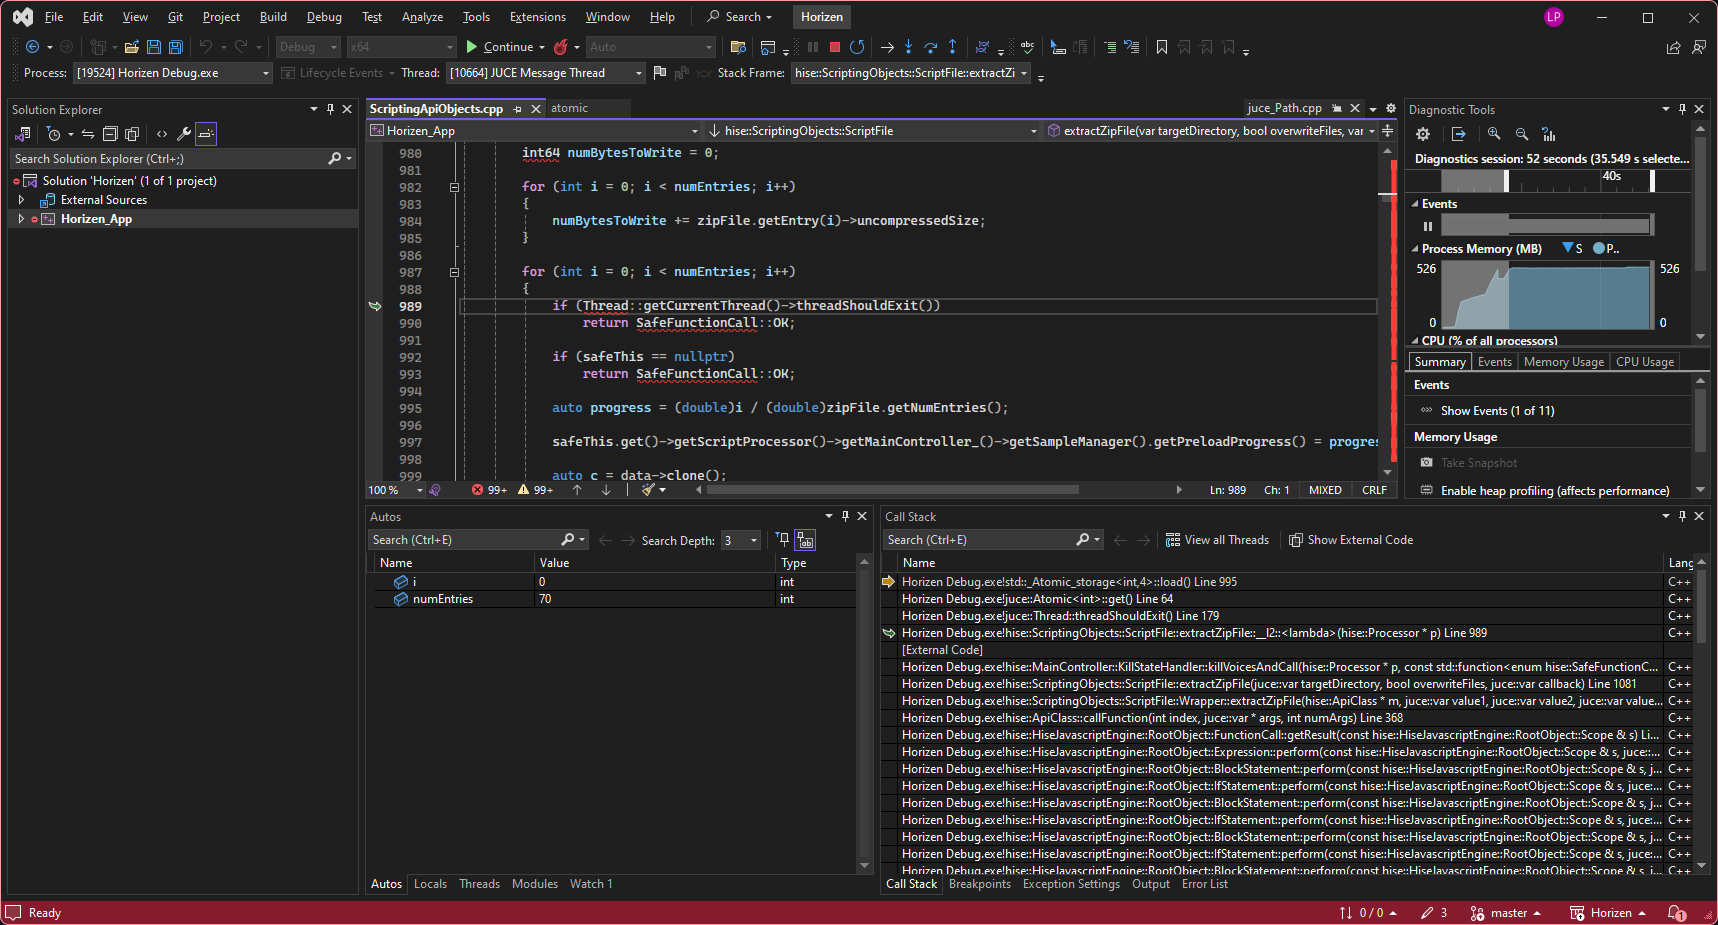
Task: Click the Live Share icon
Action: click(x=1673, y=47)
